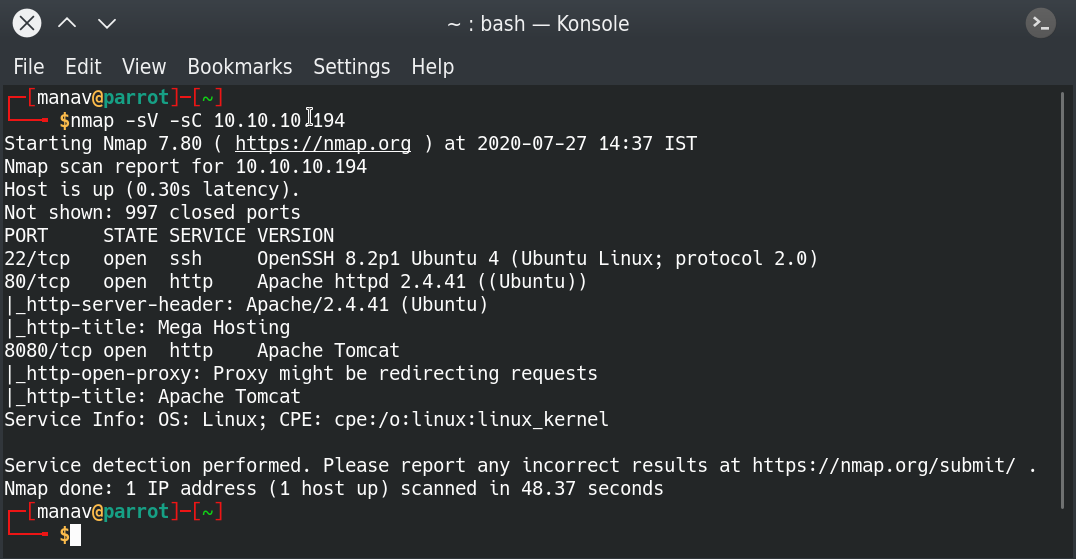
Task: Click the Konsole terminal icon in title bar
Action: pos(1041,23)
